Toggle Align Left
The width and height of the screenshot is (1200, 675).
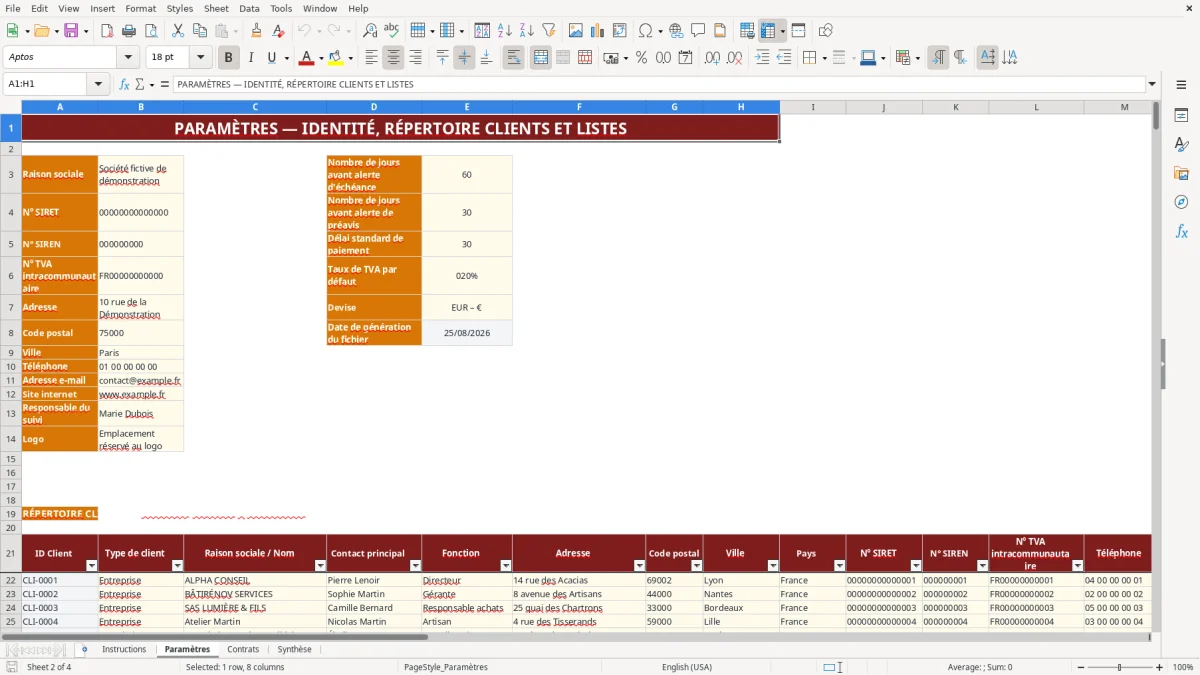[x=371, y=58]
